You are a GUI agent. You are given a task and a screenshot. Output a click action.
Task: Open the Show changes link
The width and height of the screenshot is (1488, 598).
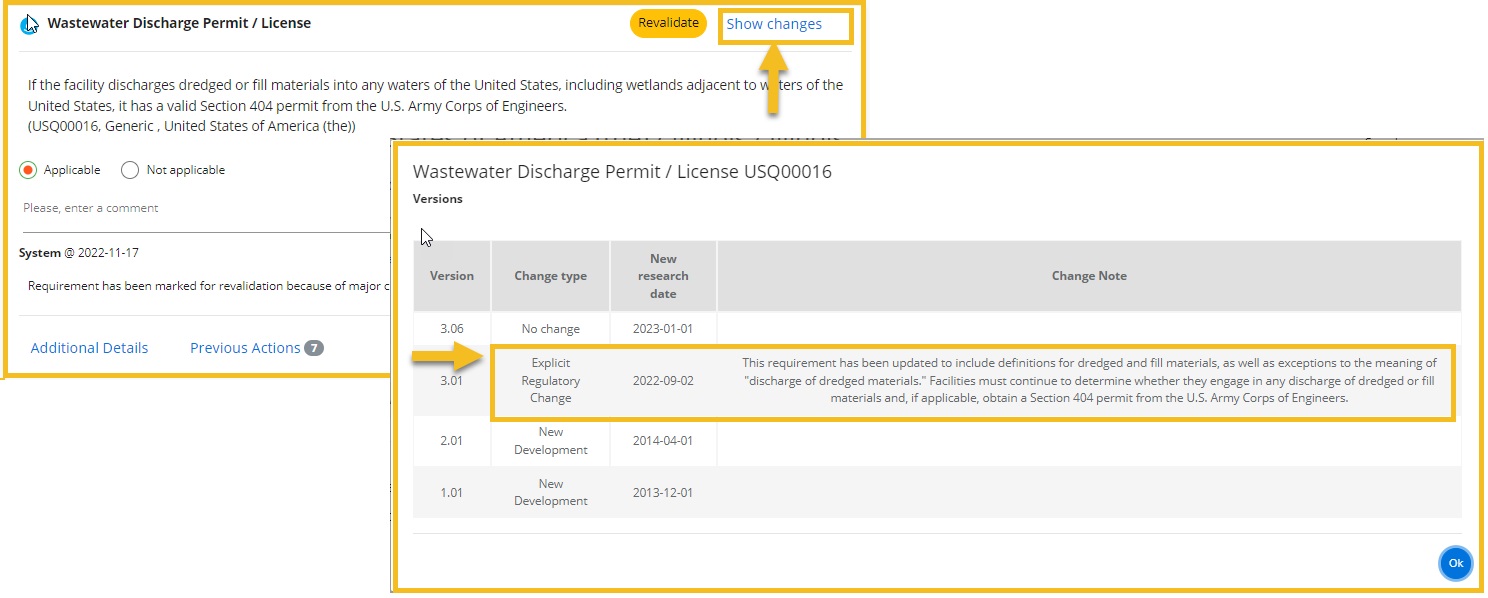[774, 24]
